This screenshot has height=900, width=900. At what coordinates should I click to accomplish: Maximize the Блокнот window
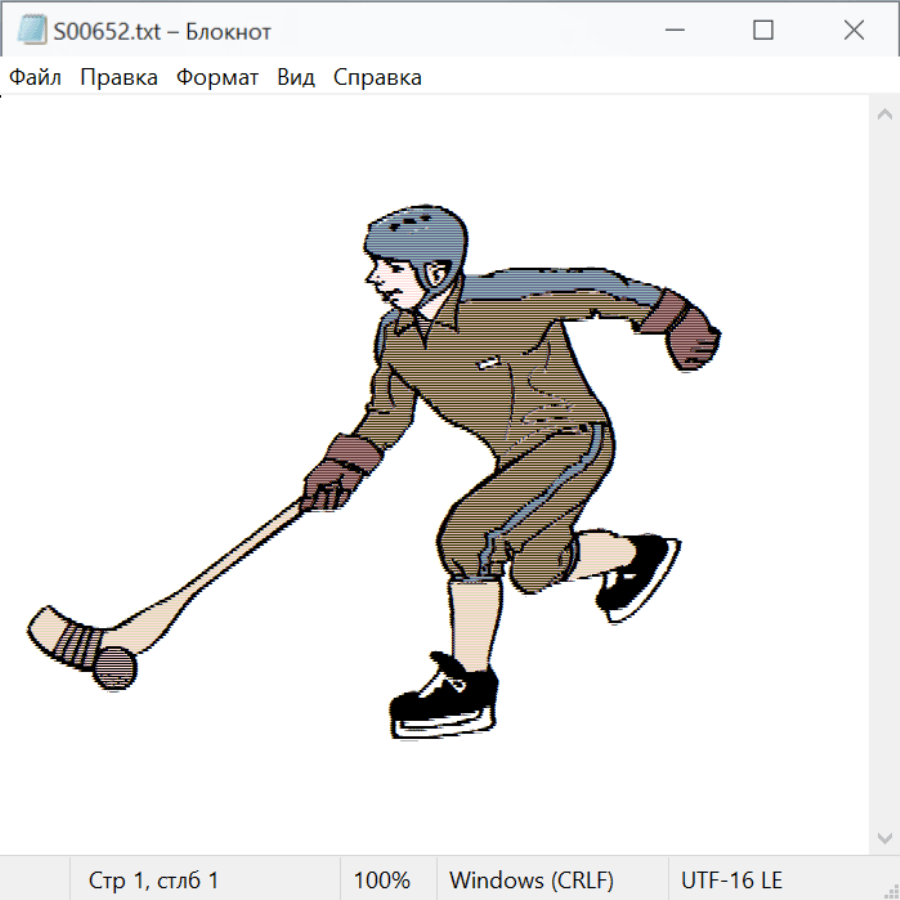(x=763, y=31)
